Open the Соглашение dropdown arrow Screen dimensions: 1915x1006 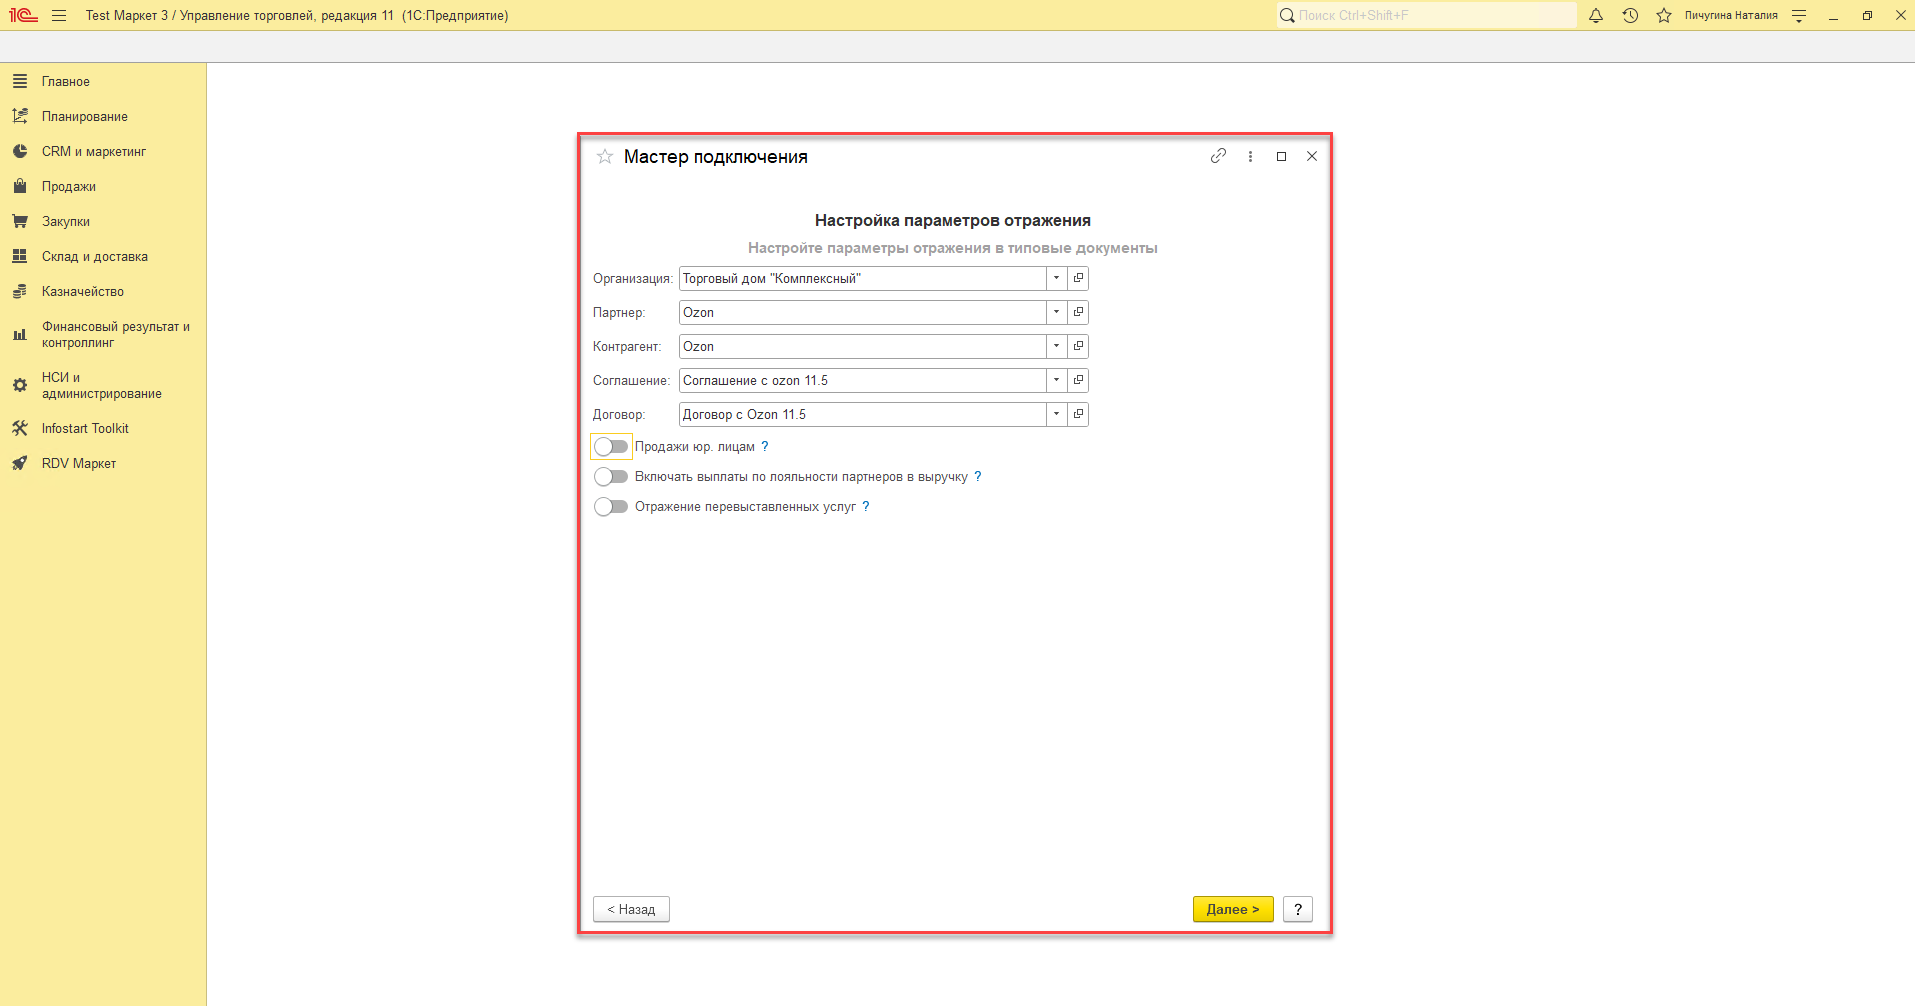pyautogui.click(x=1056, y=380)
